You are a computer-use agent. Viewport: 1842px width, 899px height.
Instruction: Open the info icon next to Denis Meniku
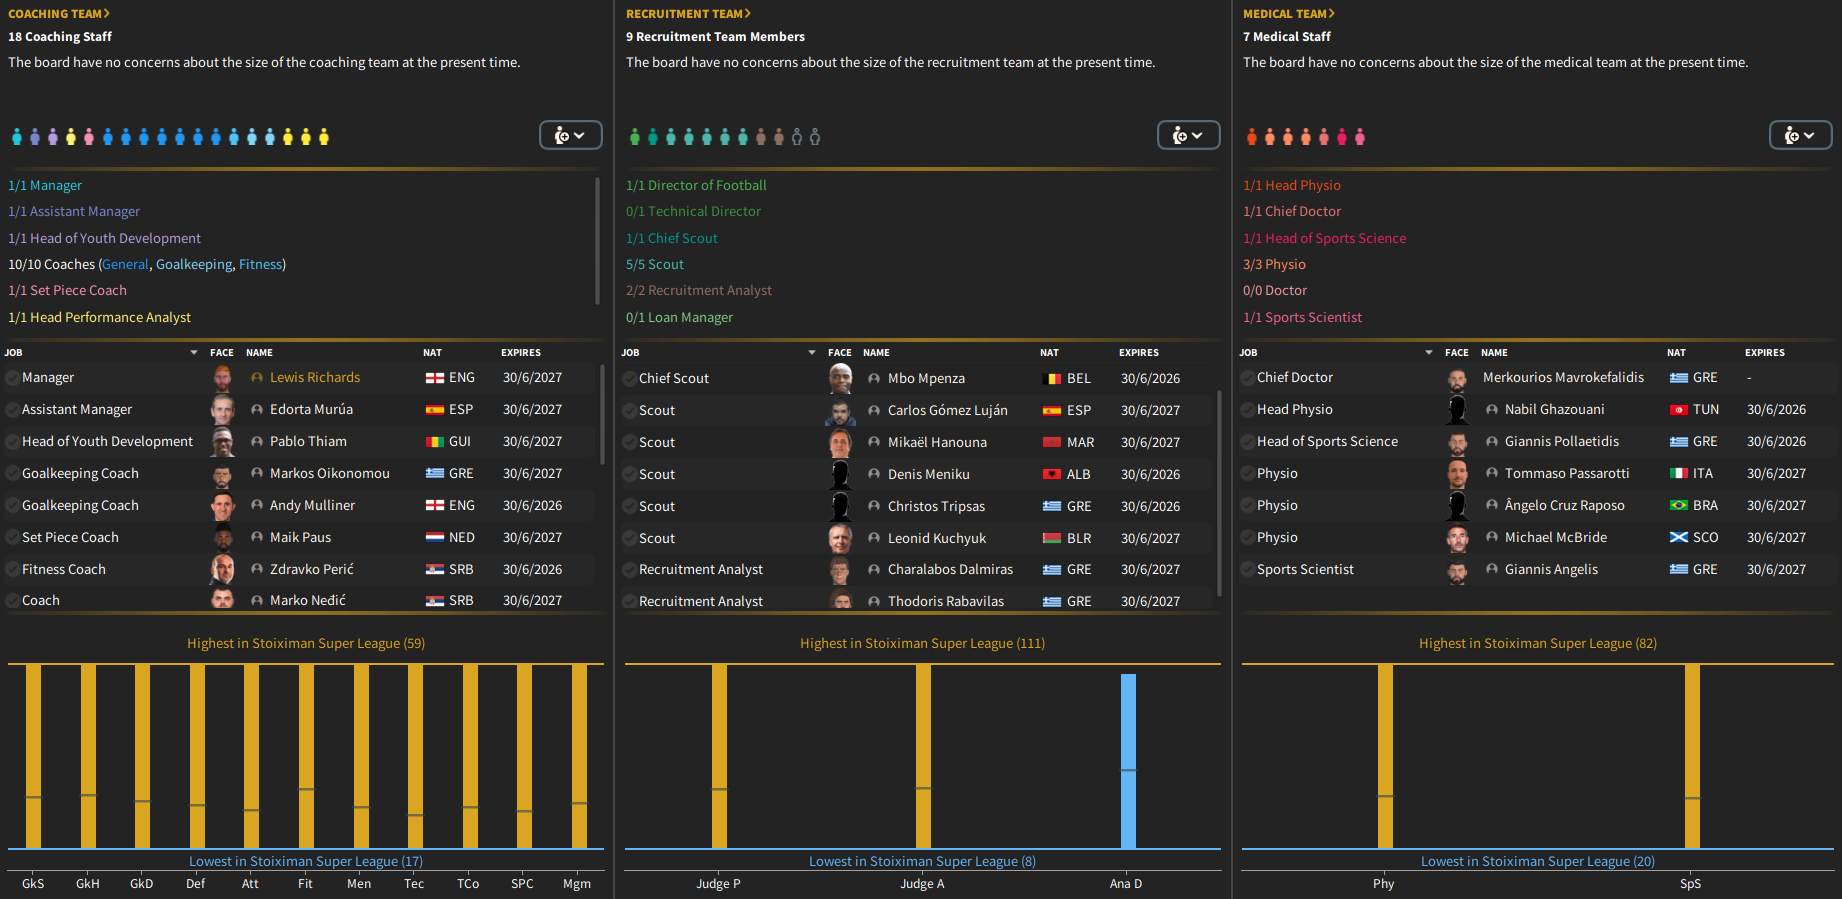[874, 475]
